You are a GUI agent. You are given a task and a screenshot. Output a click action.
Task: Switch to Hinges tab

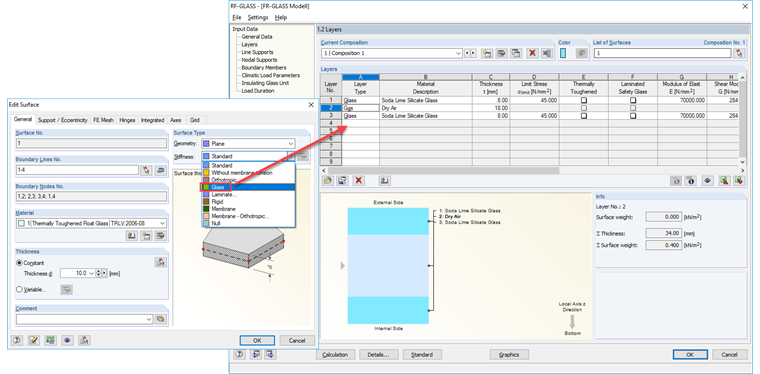pos(127,120)
